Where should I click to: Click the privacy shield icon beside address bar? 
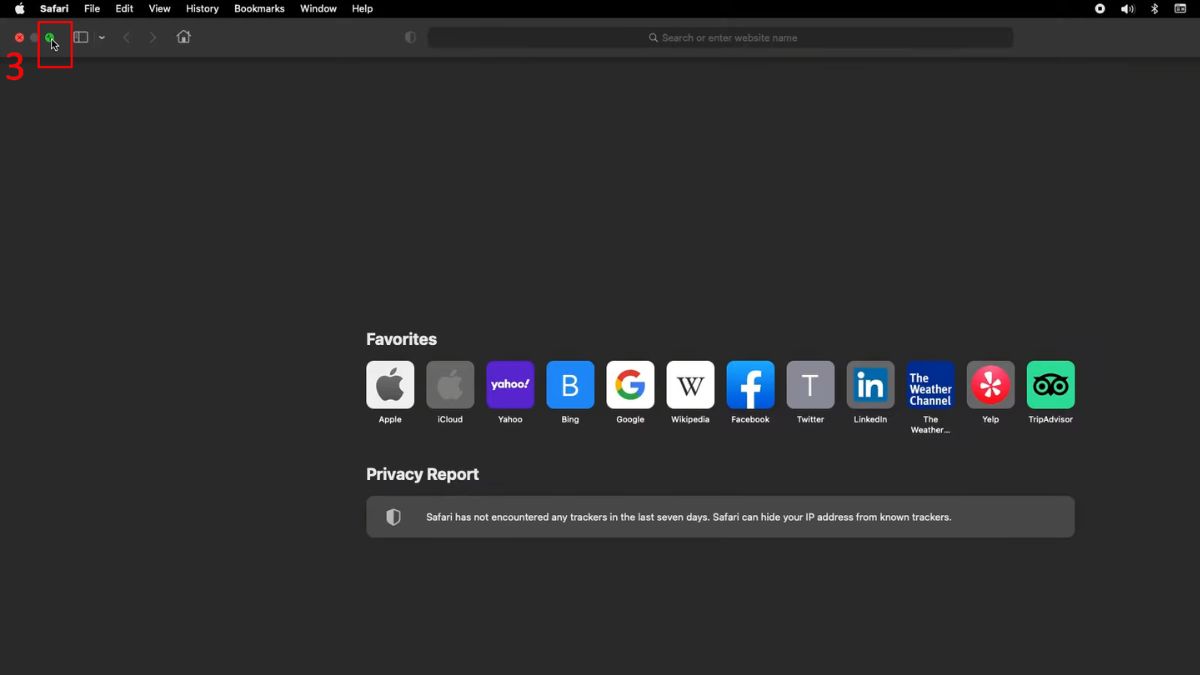click(x=410, y=37)
